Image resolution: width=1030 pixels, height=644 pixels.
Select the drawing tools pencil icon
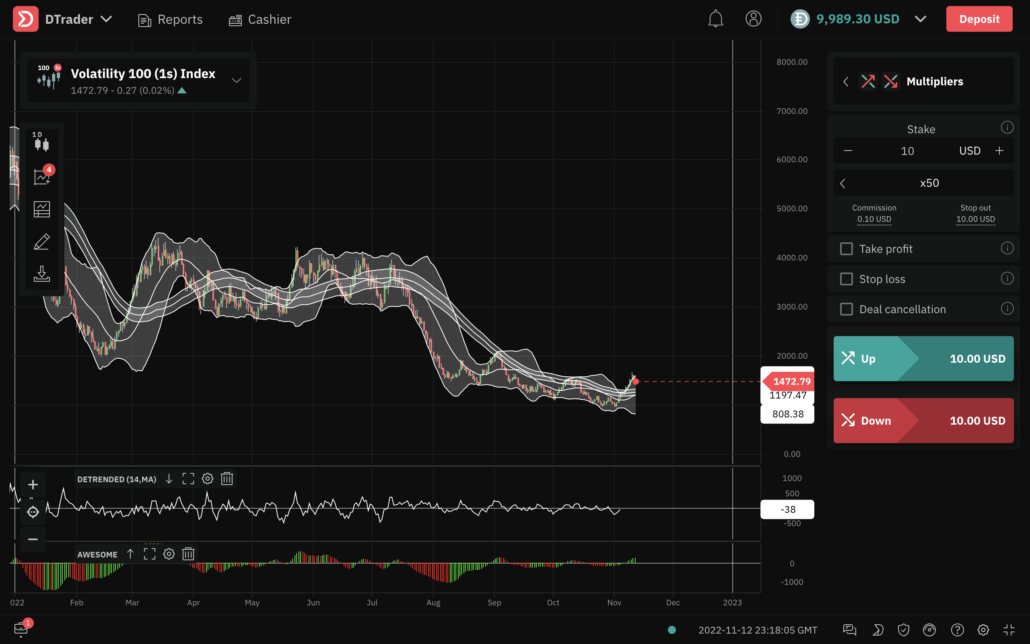[42, 241]
